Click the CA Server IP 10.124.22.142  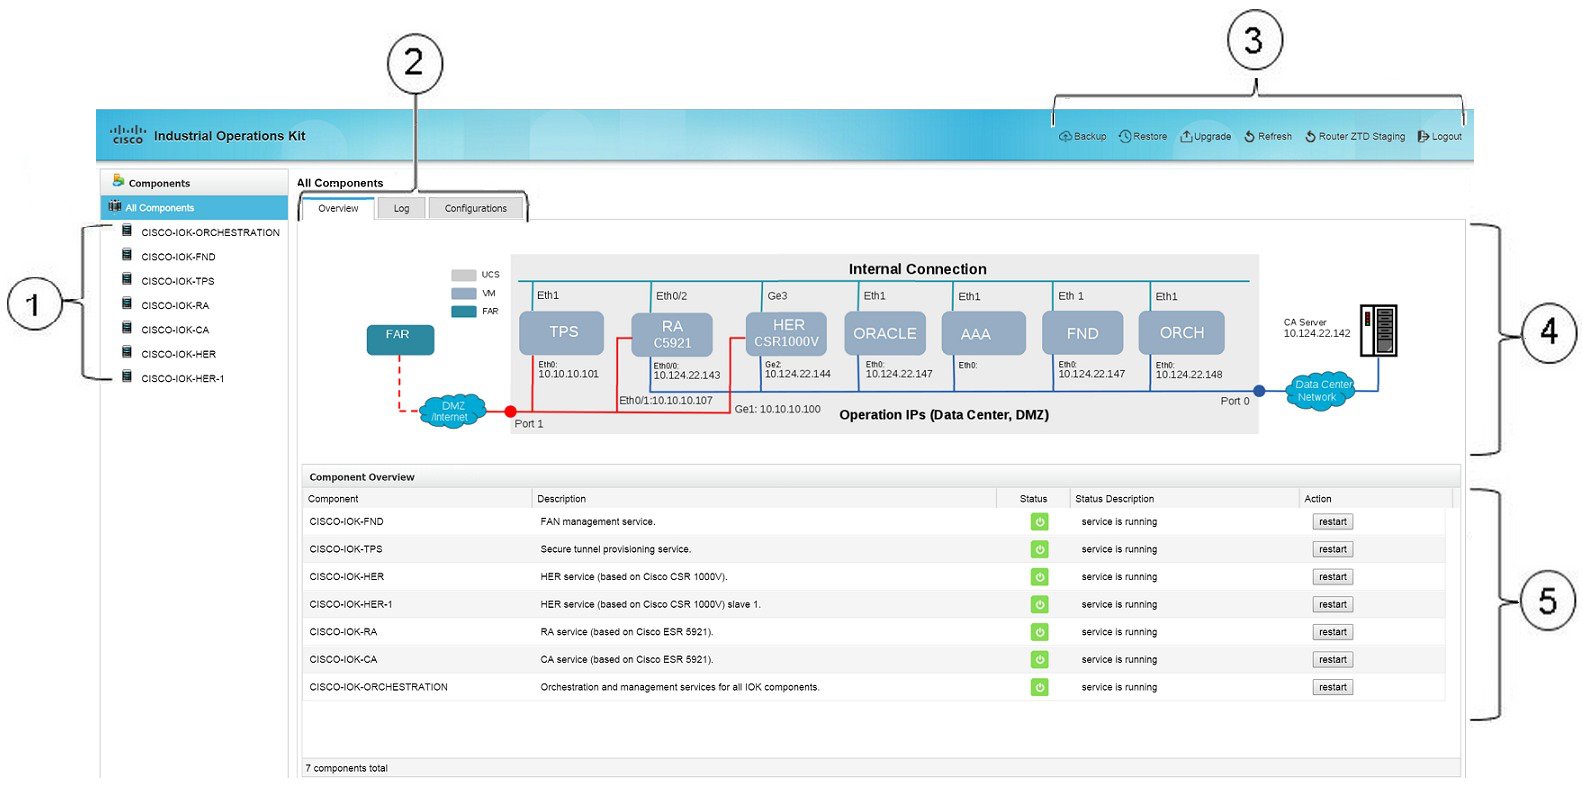1317,334
